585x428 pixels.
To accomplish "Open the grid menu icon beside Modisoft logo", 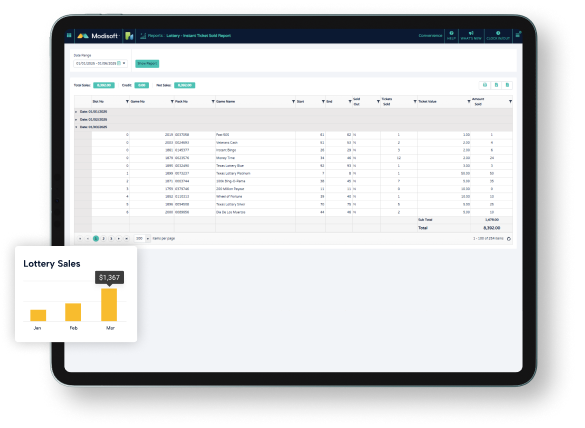I will pos(69,35).
